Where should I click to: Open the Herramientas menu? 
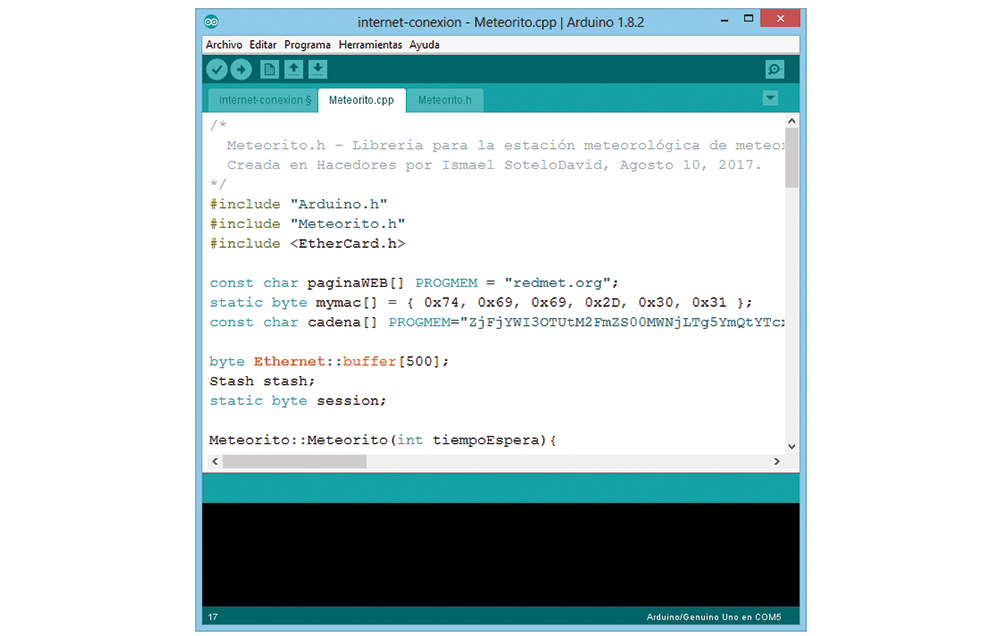(370, 45)
